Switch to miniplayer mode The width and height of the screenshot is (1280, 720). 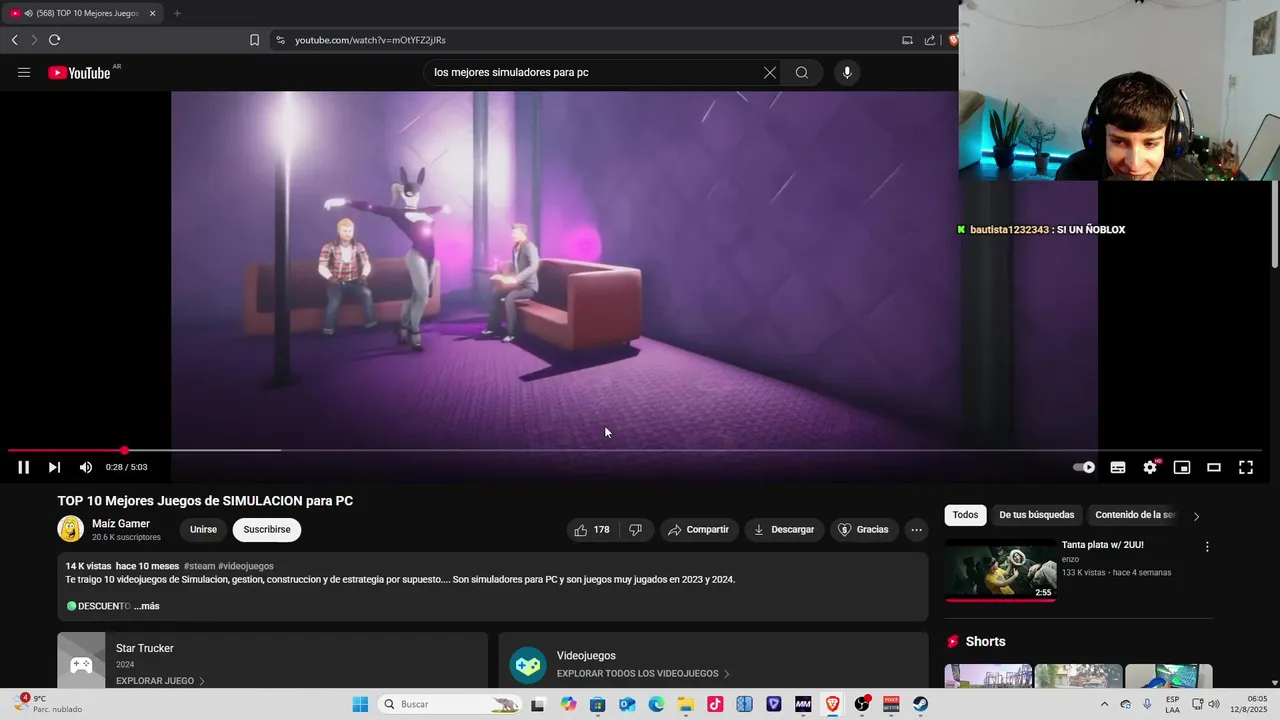pos(1182,467)
